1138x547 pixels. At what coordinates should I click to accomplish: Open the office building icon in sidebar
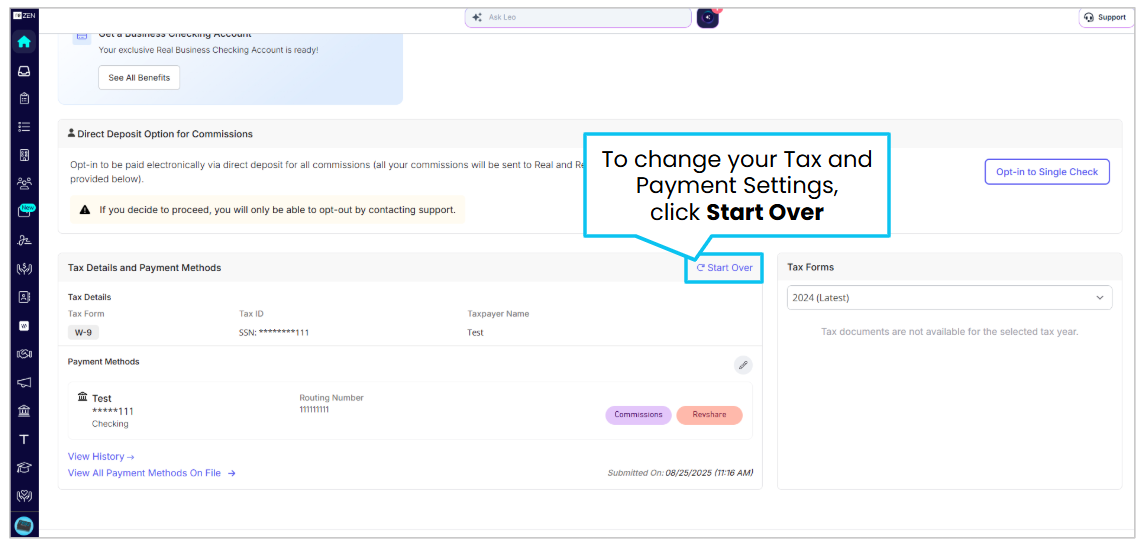tap(24, 155)
